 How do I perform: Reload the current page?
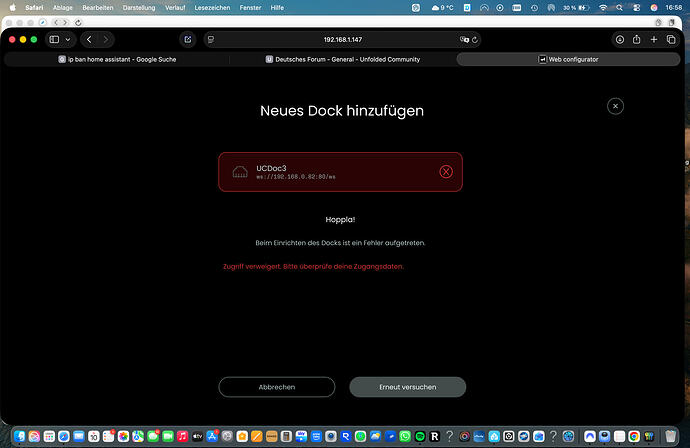474,39
